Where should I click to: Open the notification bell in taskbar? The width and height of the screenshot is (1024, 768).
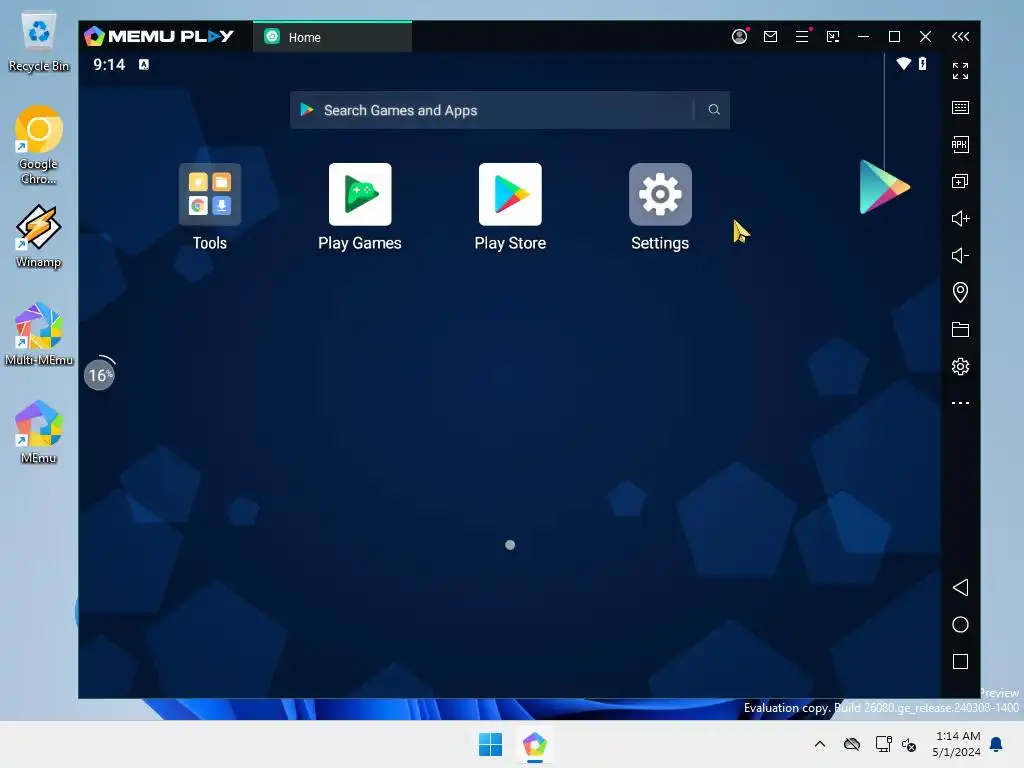point(996,744)
